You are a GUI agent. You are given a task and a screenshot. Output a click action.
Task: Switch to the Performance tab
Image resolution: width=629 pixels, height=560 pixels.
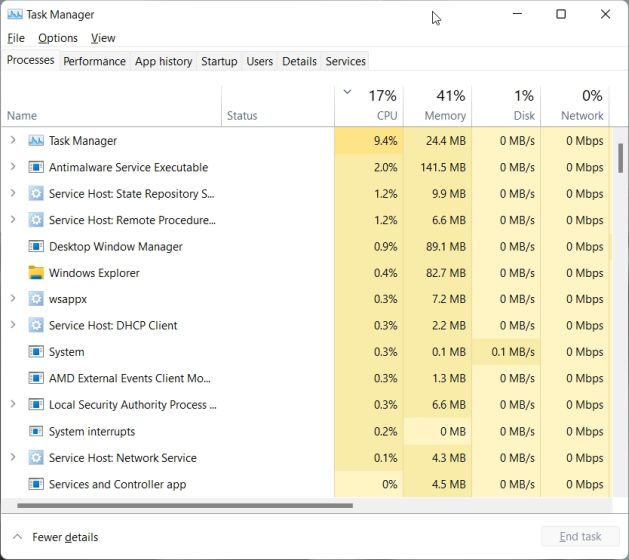[94, 61]
